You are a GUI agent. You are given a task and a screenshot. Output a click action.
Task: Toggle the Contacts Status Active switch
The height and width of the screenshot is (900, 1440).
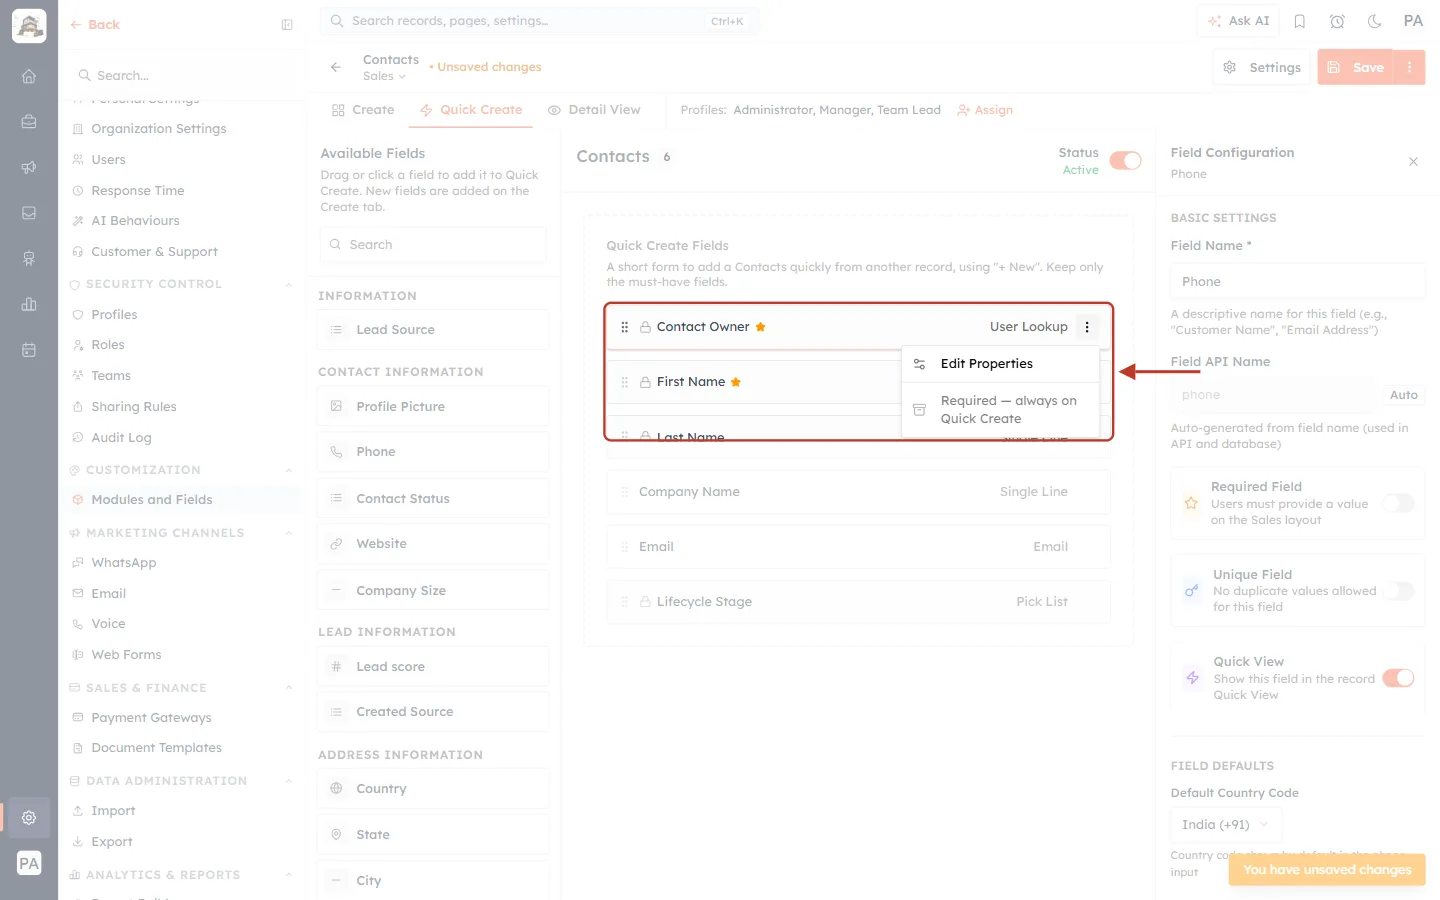(x=1125, y=161)
